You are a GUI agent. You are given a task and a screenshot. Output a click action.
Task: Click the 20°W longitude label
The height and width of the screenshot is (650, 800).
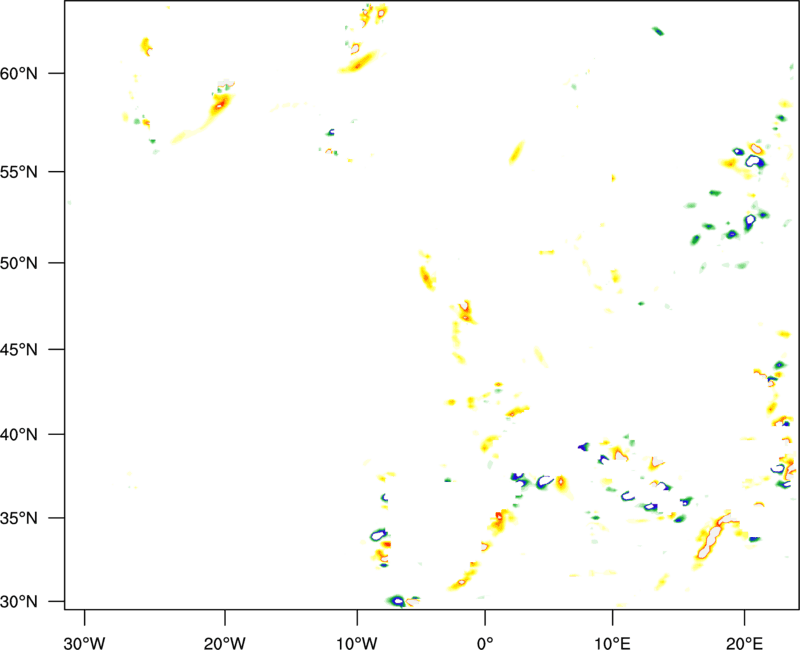[x=224, y=643]
